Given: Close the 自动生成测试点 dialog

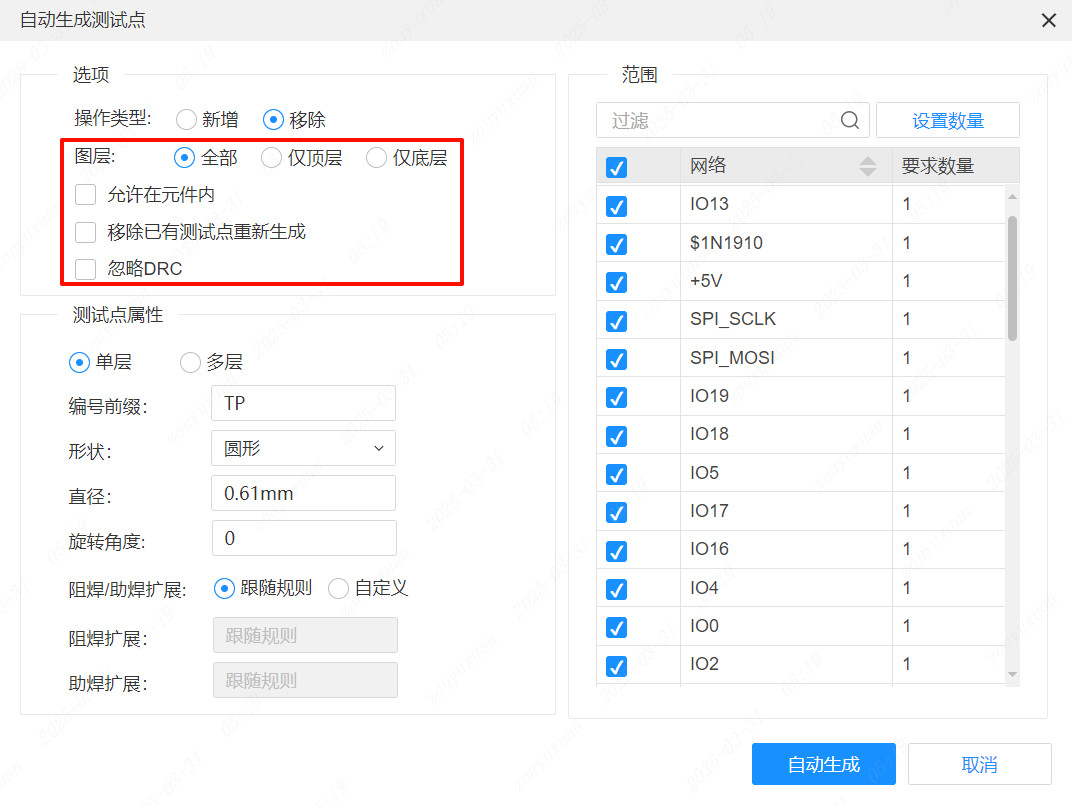Looking at the screenshot, I should click(x=1048, y=20).
